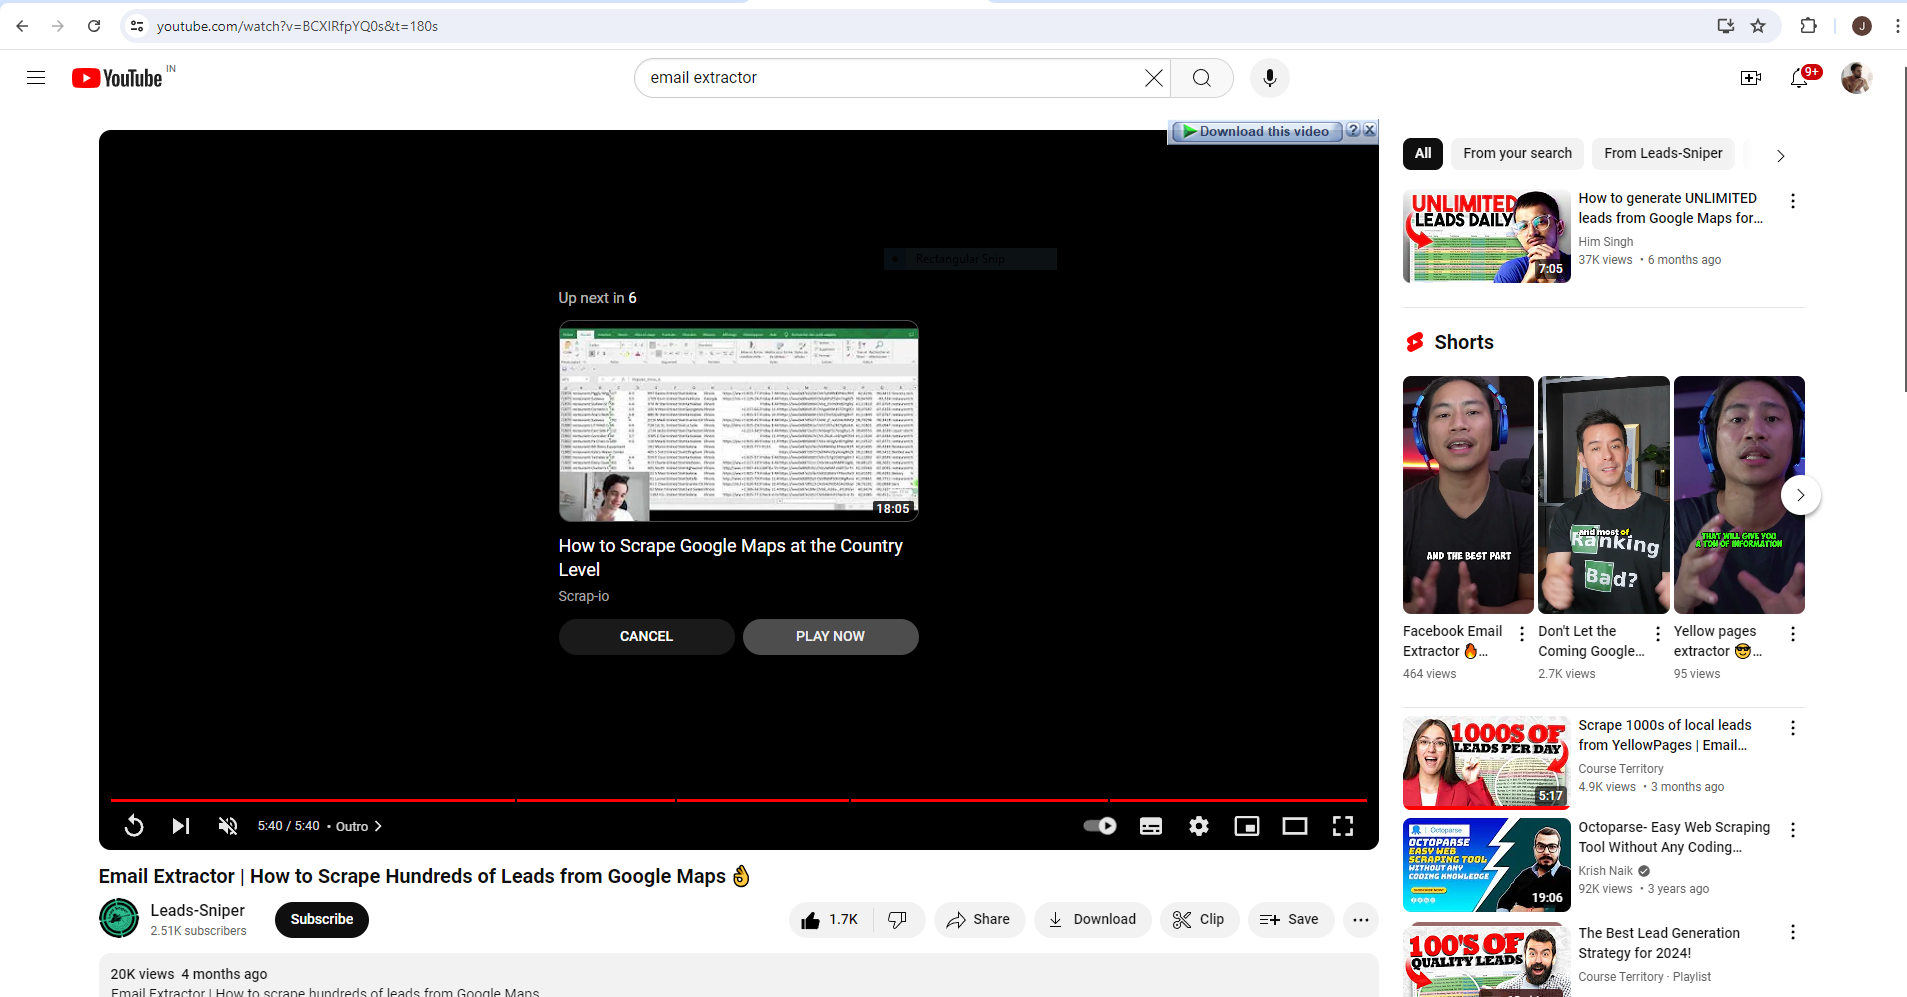
Task: Open the account avatar menu
Action: [1856, 78]
